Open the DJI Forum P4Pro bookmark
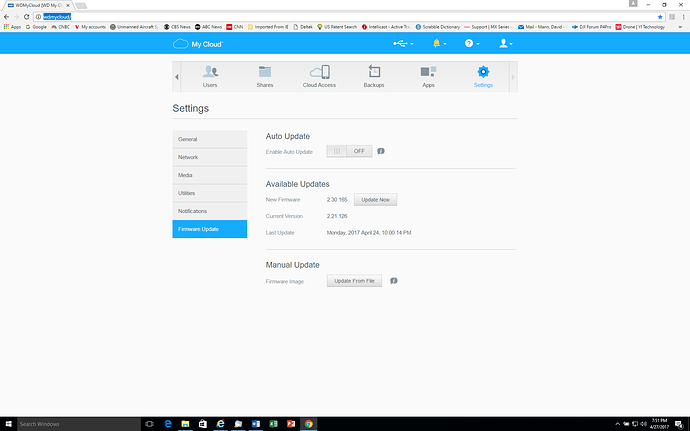 click(x=591, y=27)
